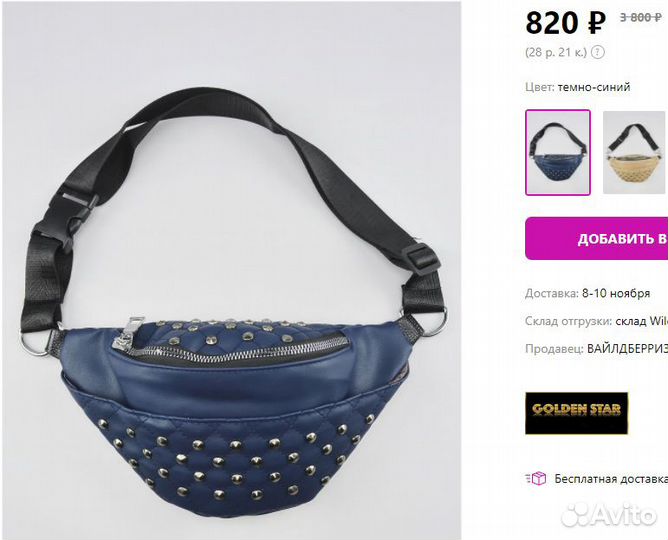Click the delivery date 8-10 ноября
Image resolution: width=668 pixels, height=540 pixels.
(x=616, y=293)
